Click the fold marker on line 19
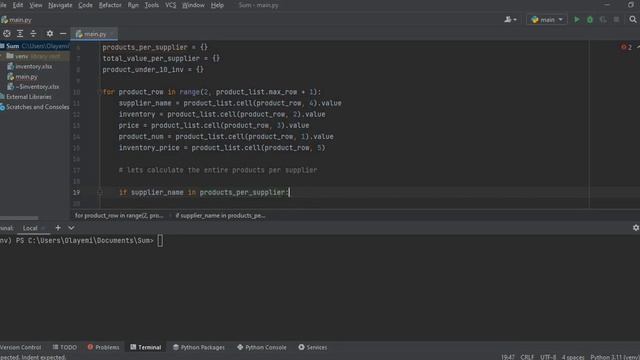Screen dimensions: 640x360 [x=100, y=192]
